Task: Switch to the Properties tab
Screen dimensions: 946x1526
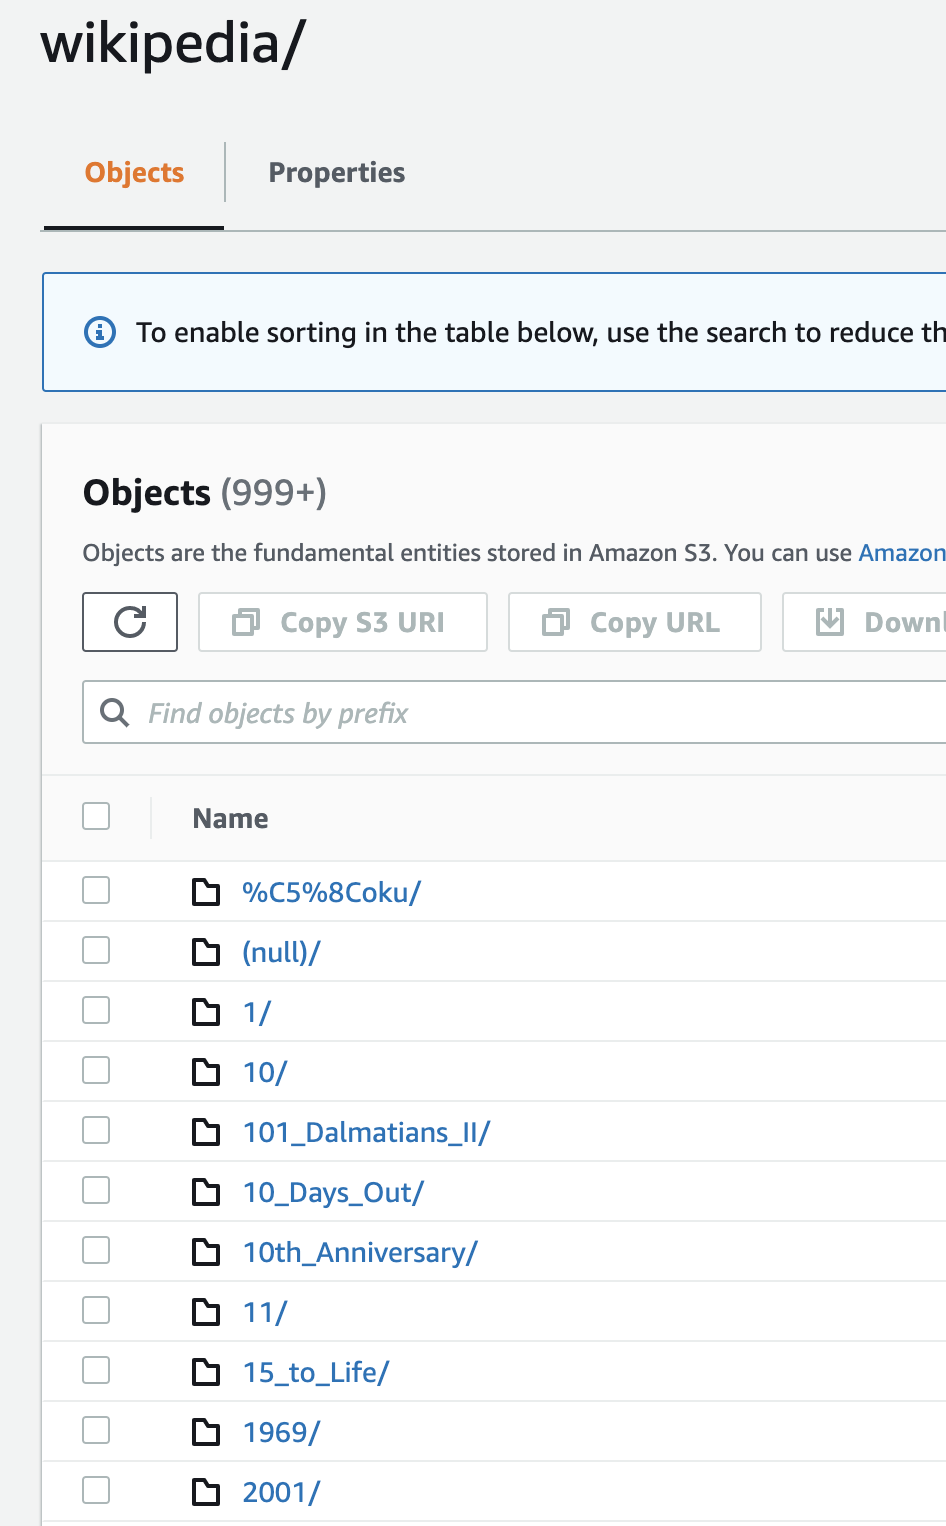Action: pos(337,172)
